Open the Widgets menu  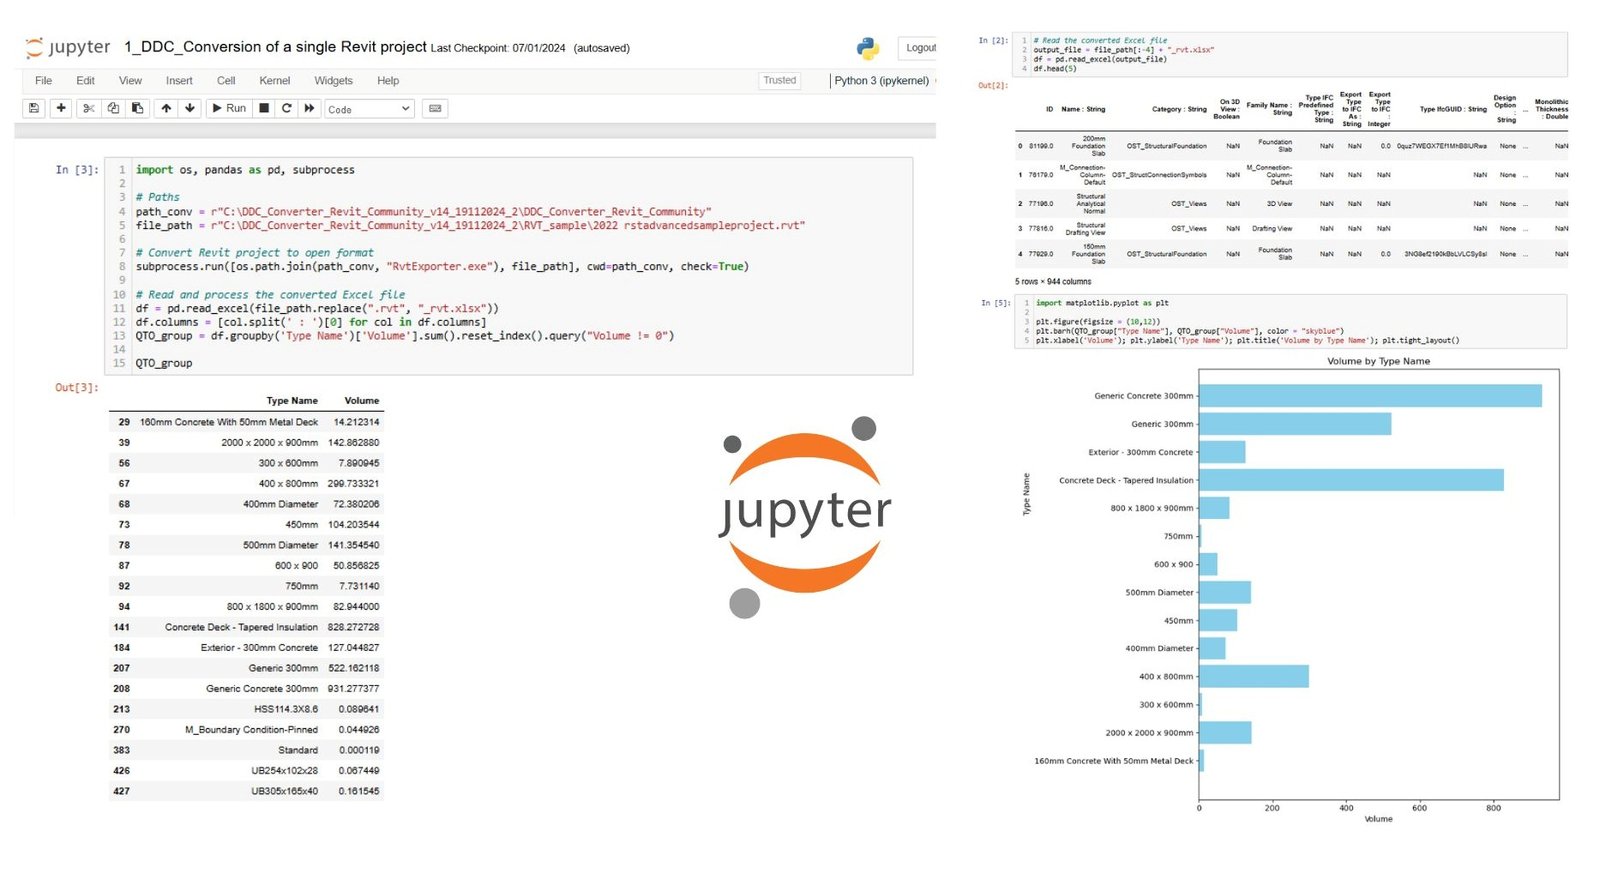[333, 81]
